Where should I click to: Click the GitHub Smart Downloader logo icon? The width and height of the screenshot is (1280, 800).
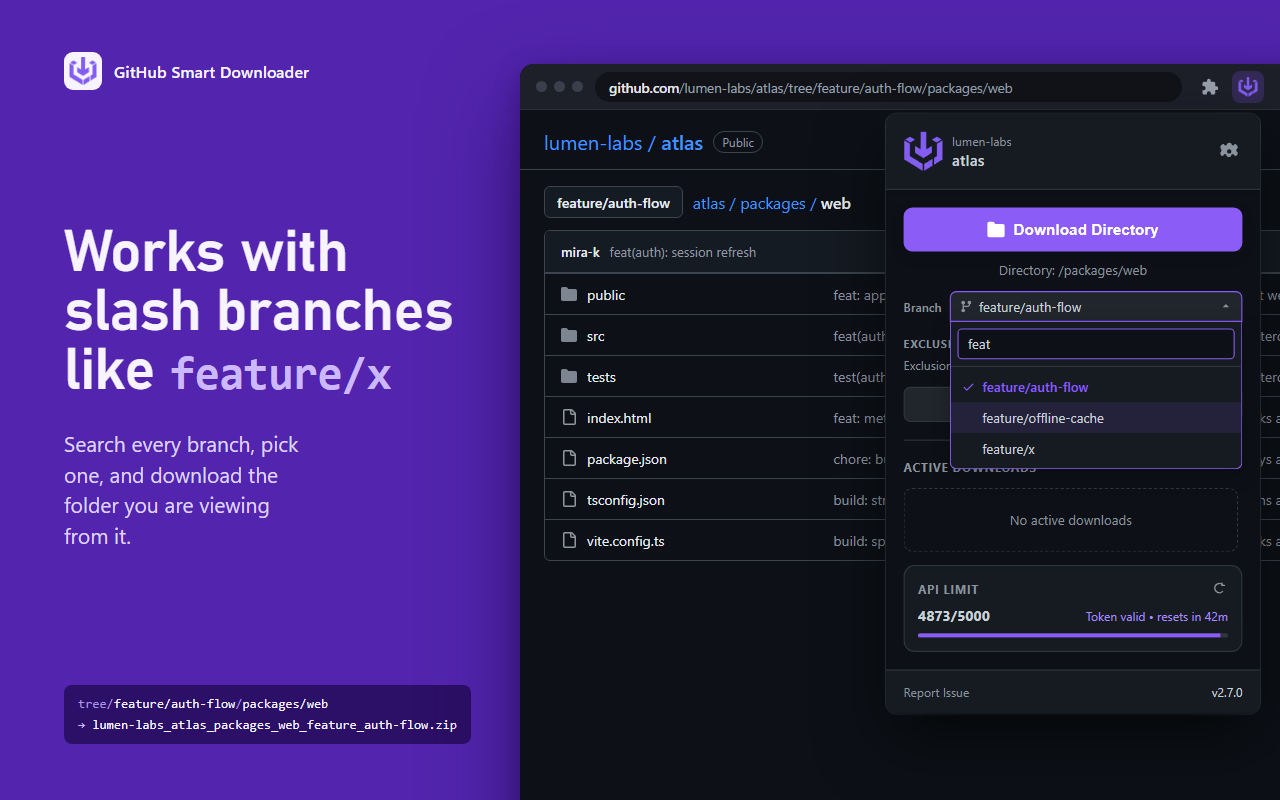pyautogui.click(x=83, y=71)
